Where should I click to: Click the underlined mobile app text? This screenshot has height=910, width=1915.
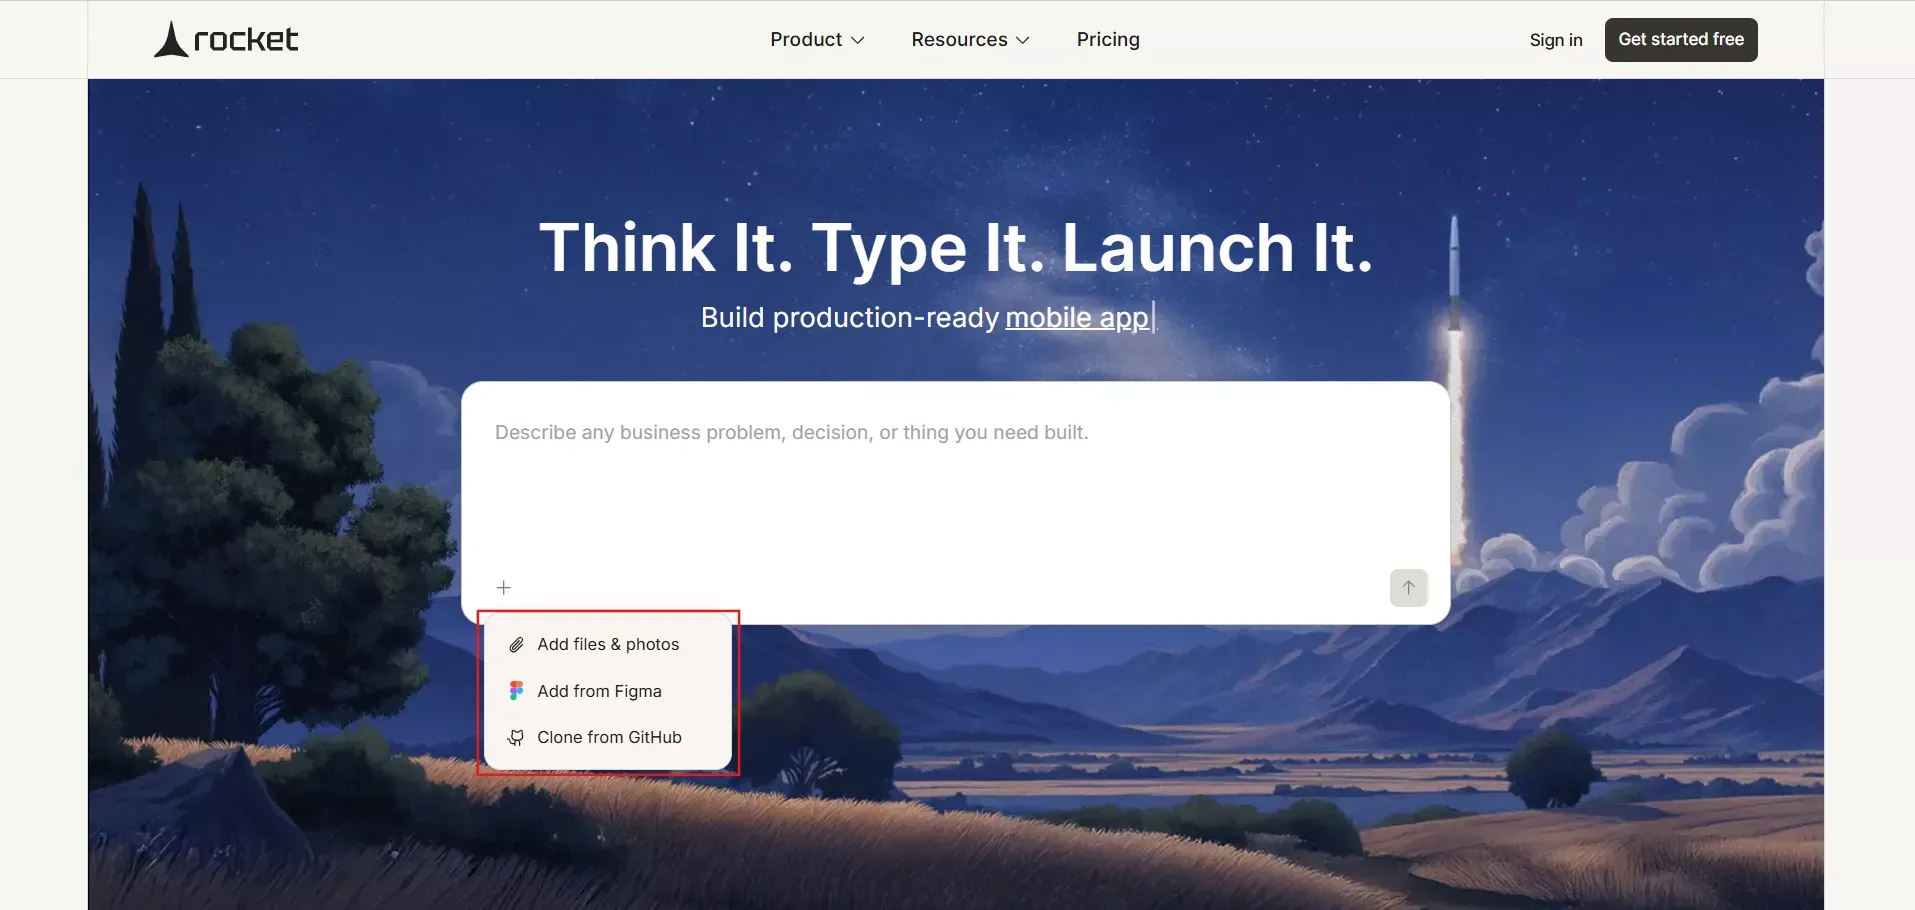1077,317
